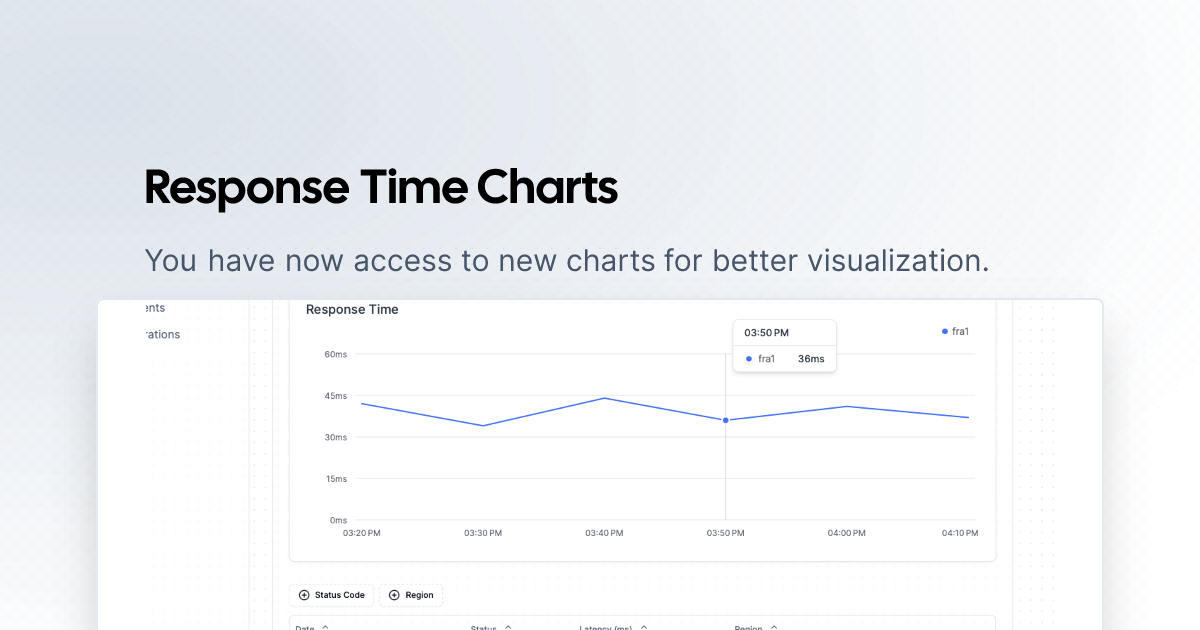Click the line peak at 03:40 PM
The height and width of the screenshot is (630, 1200).
click(604, 398)
